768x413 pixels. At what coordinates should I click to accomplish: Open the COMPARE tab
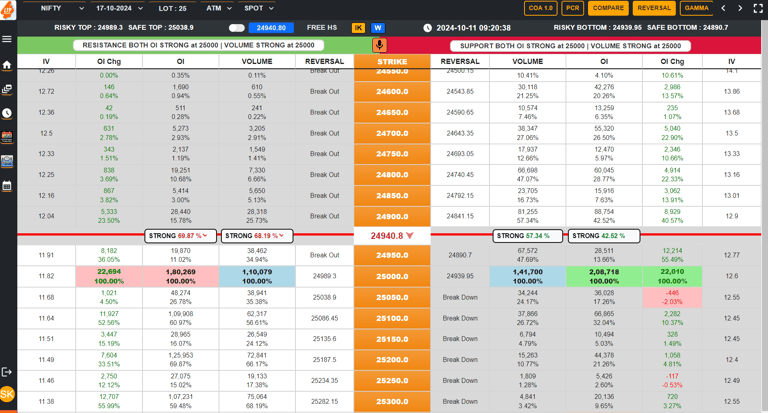click(x=608, y=8)
